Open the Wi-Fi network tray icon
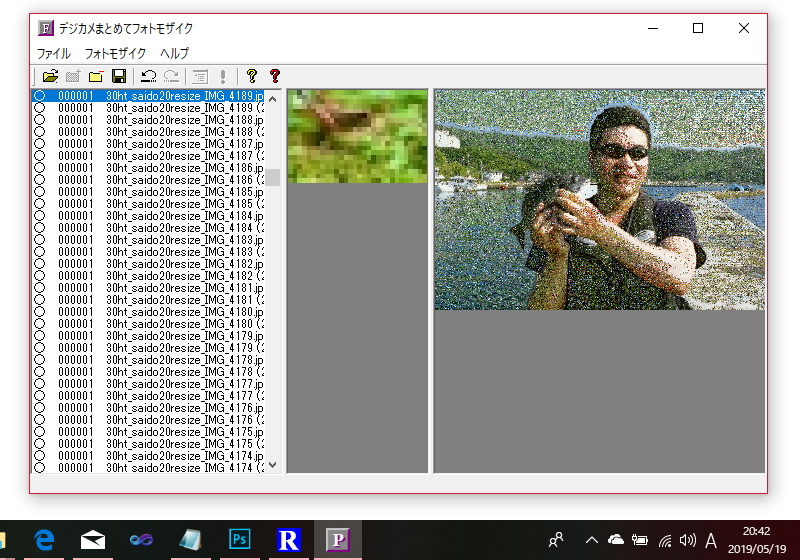 (x=665, y=540)
